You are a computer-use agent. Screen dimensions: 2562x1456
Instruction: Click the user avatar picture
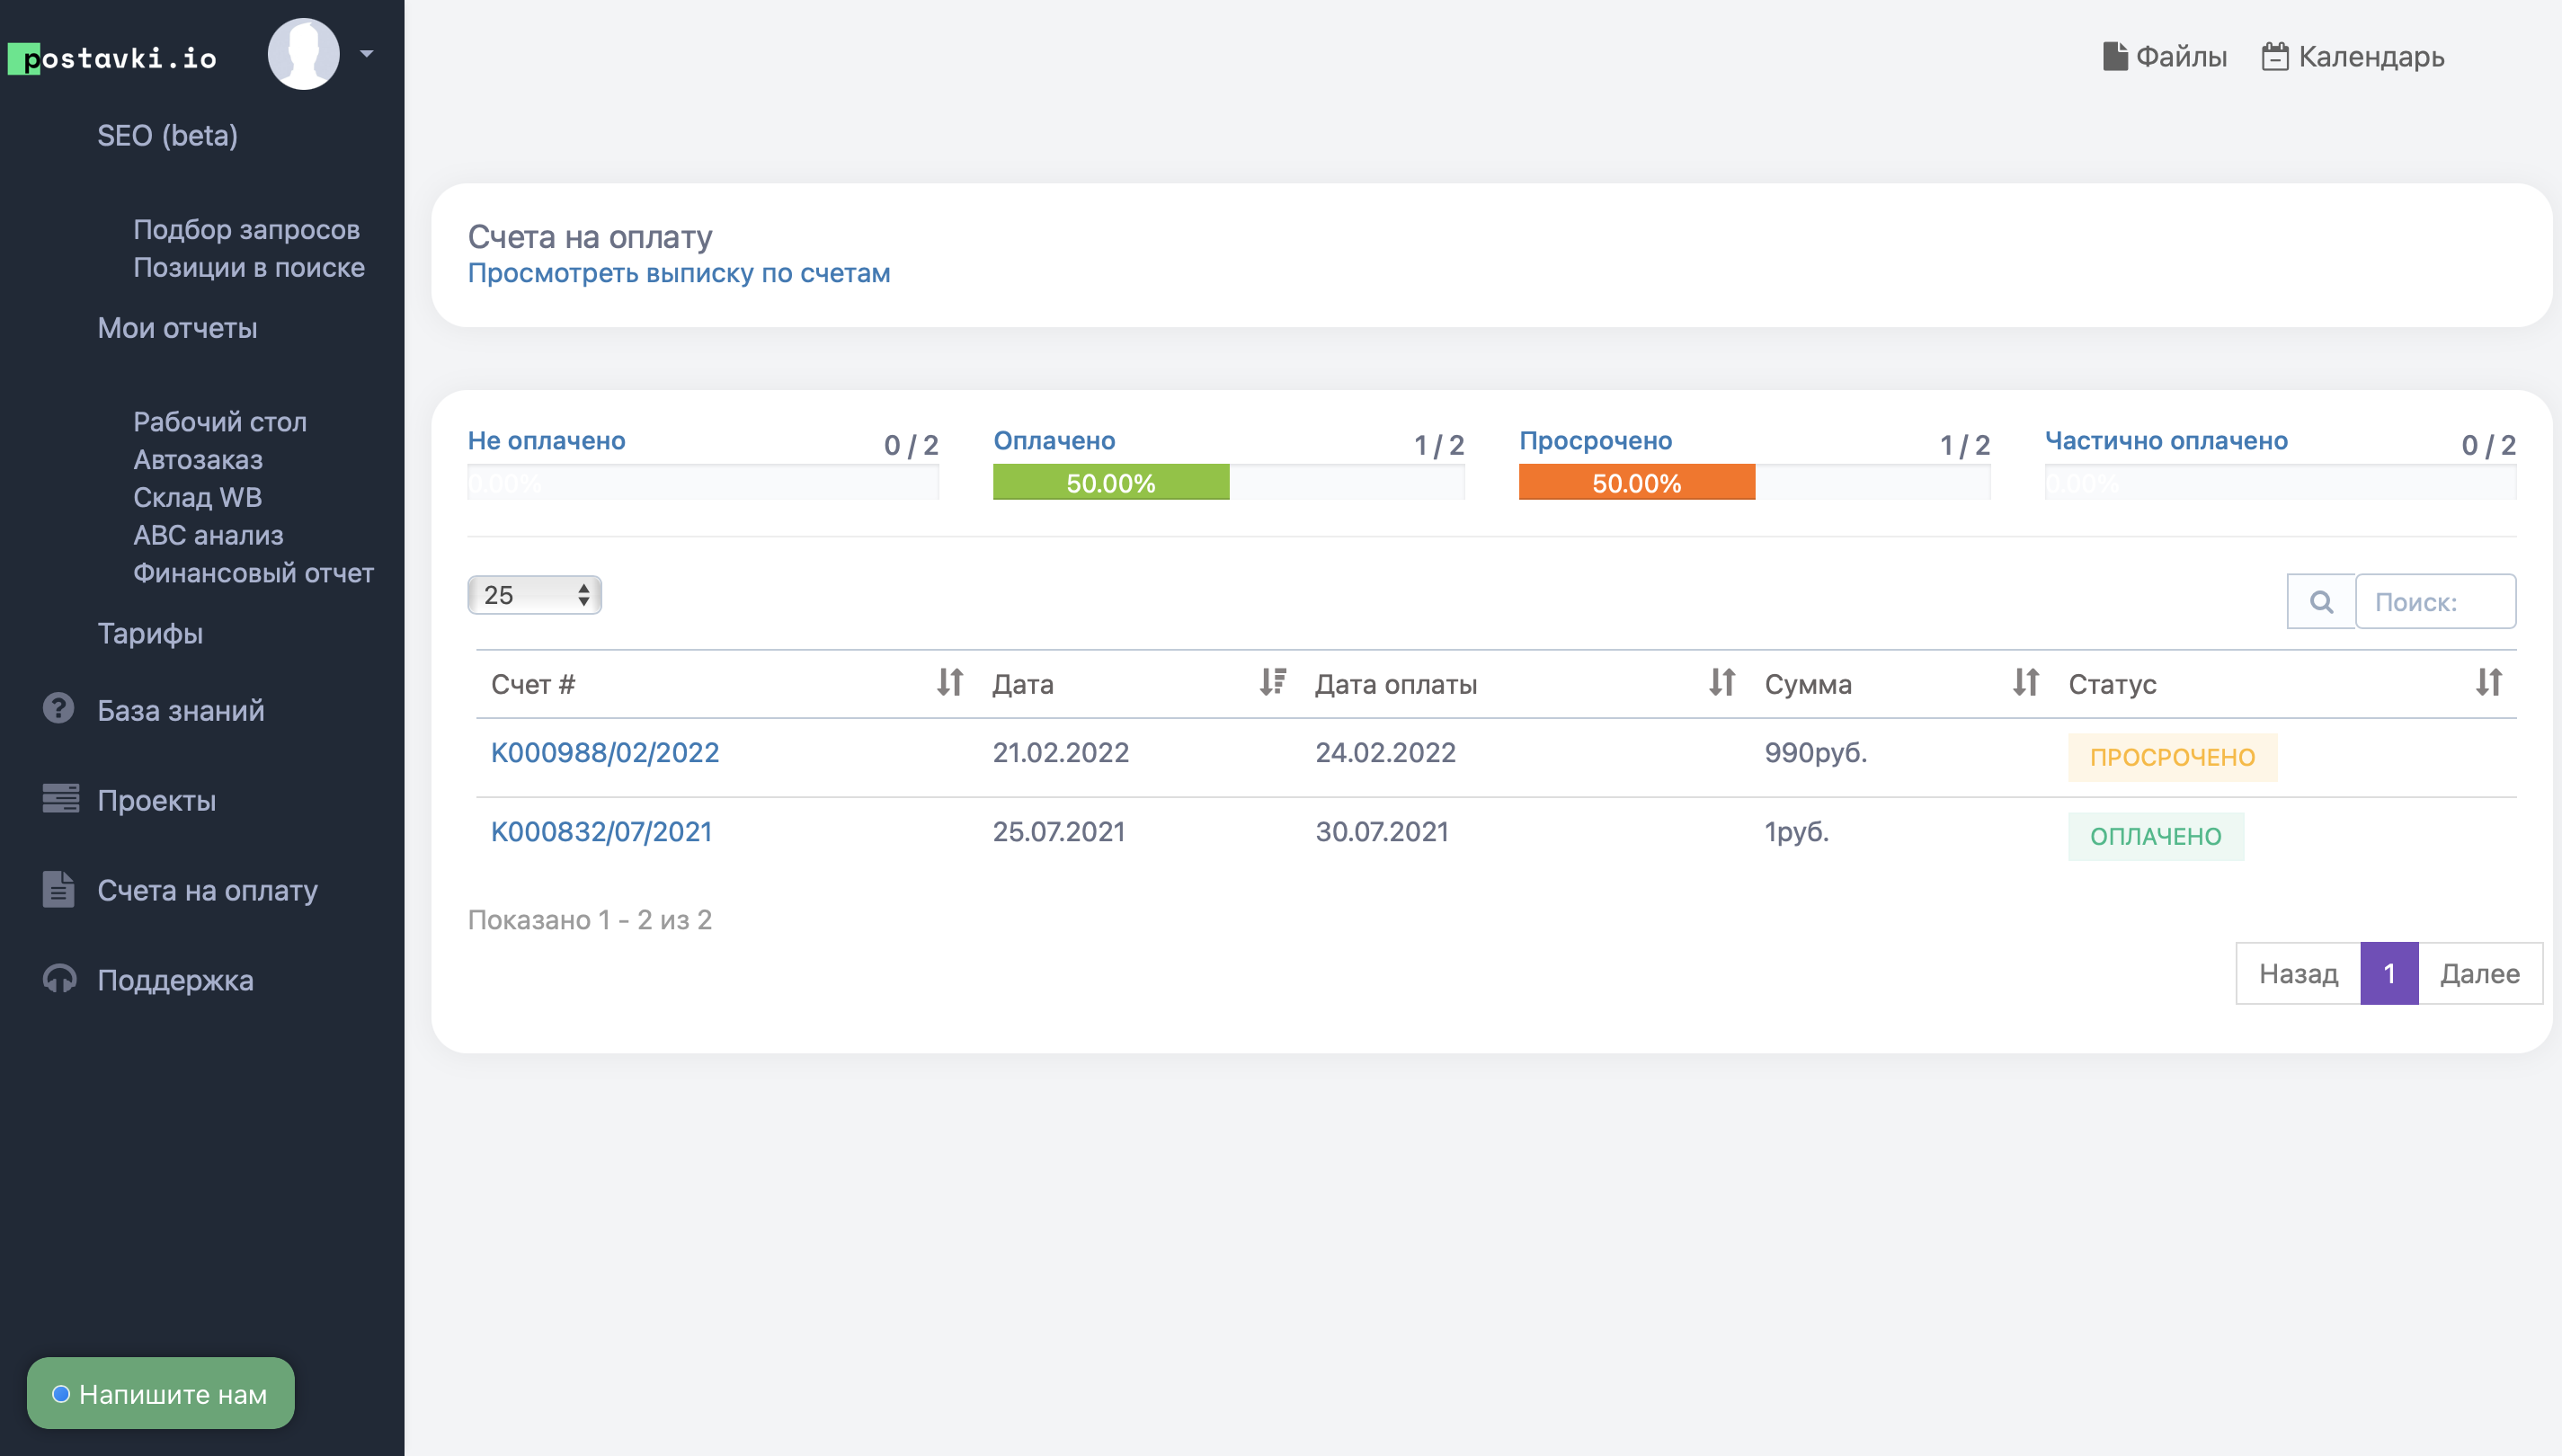tap(304, 54)
